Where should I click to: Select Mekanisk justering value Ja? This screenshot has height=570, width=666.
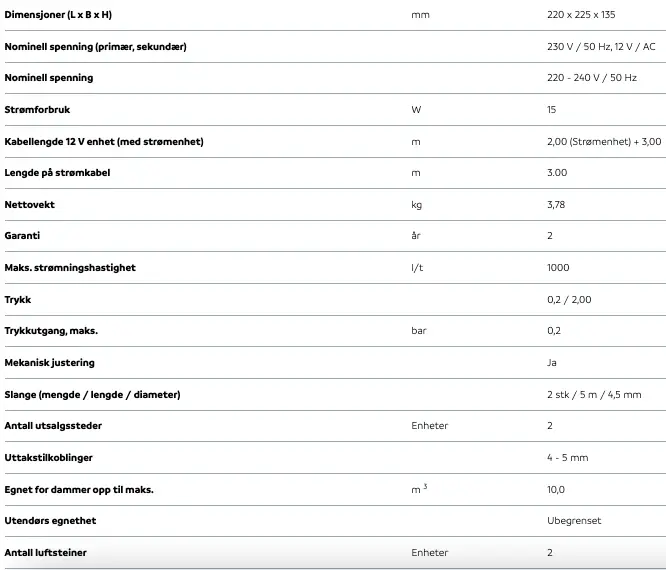(x=552, y=363)
